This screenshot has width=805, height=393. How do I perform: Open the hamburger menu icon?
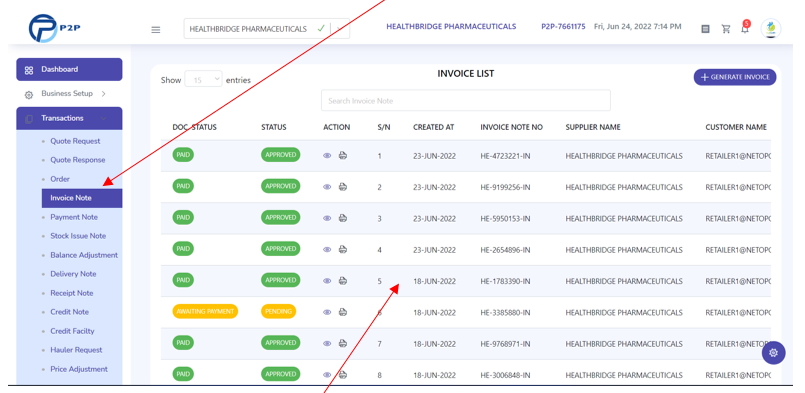pos(156,30)
